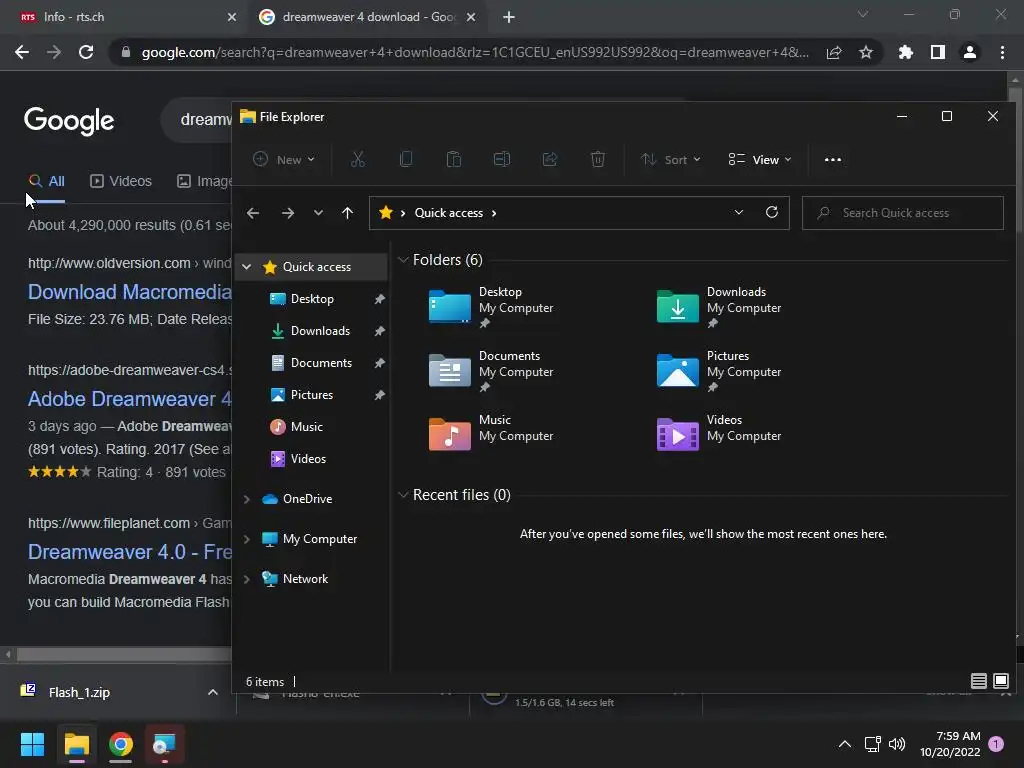1024x768 pixels.
Task: Switch to large thumbnails view layout icon
Action: (1000, 681)
